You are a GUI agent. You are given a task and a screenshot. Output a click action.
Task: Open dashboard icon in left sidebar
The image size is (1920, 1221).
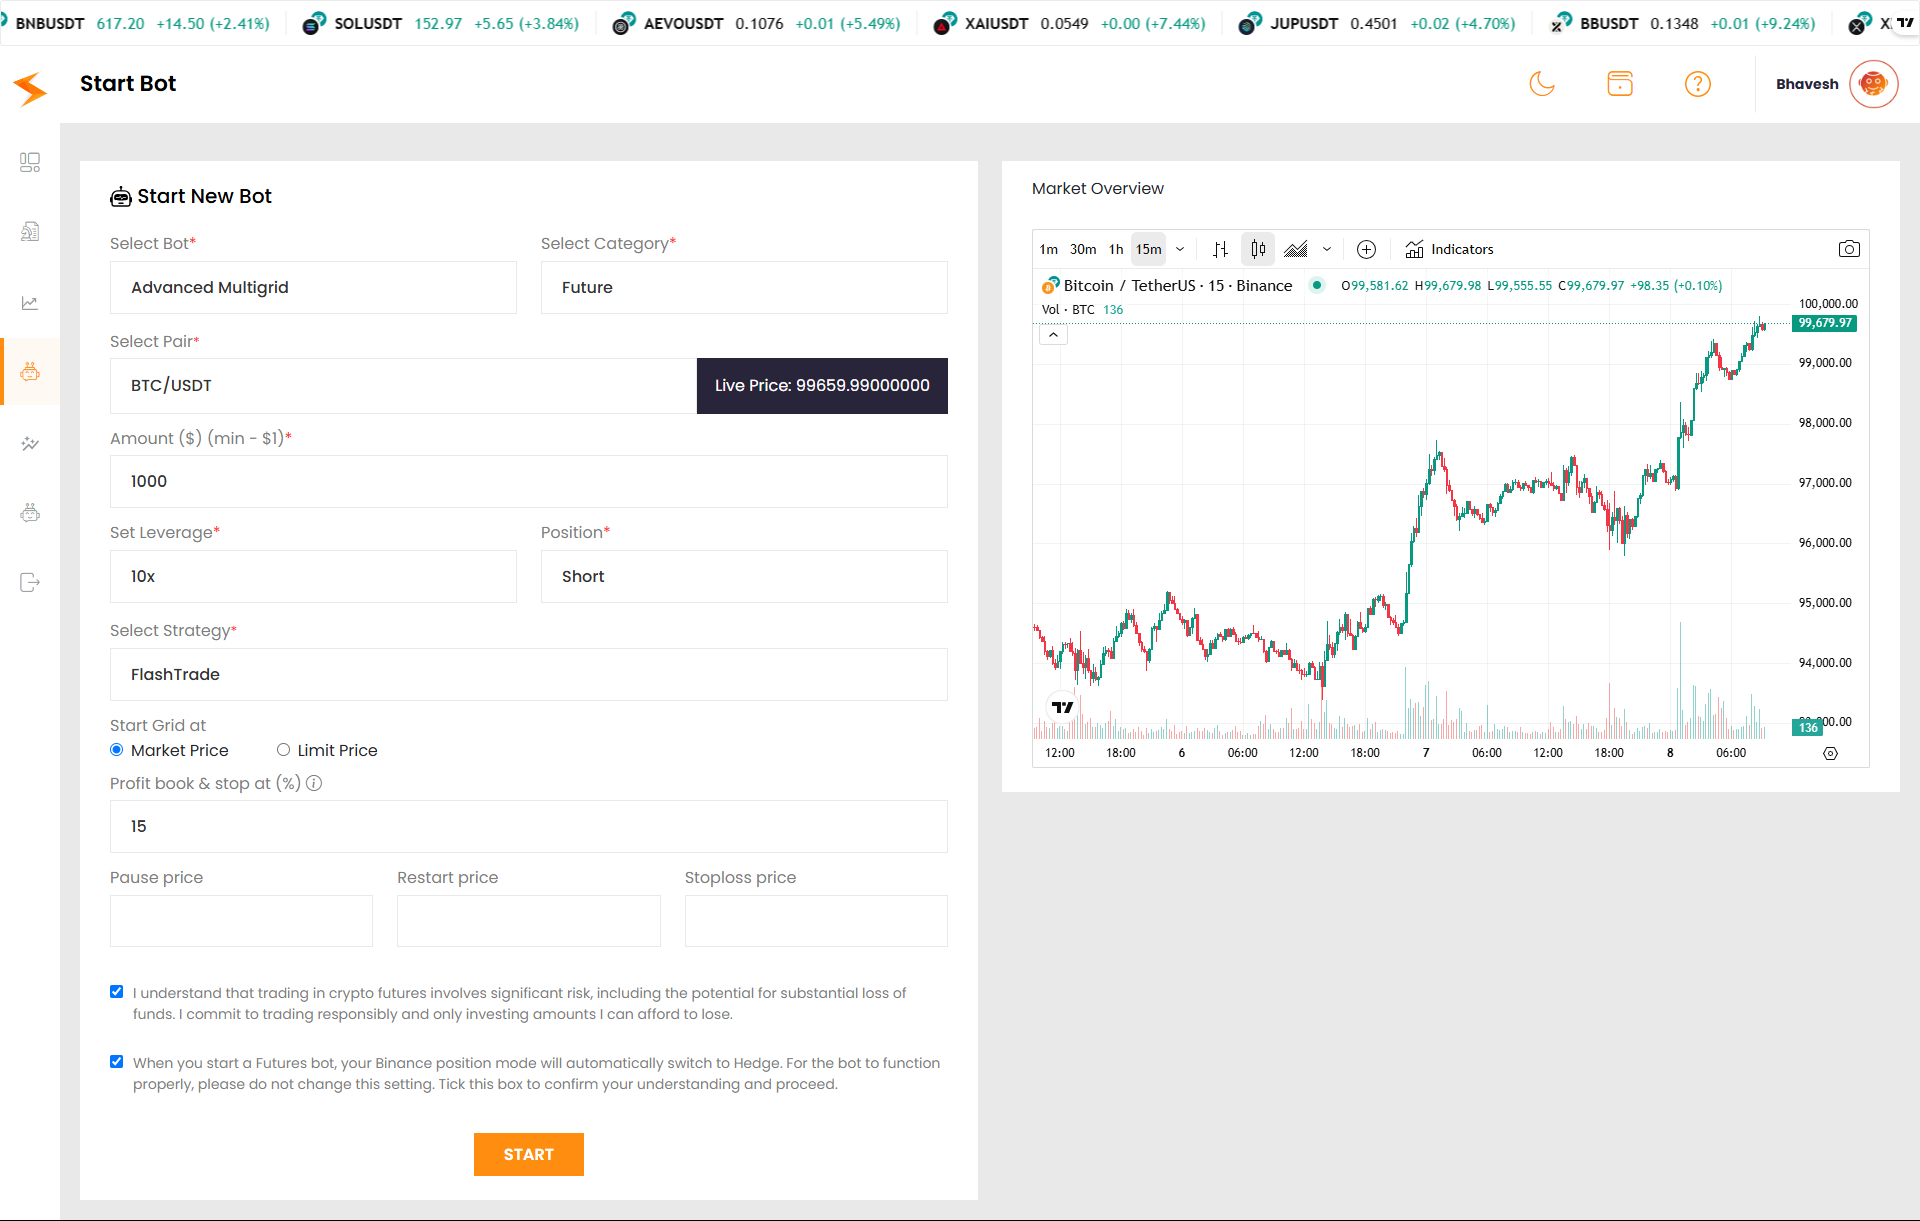tap(30, 162)
